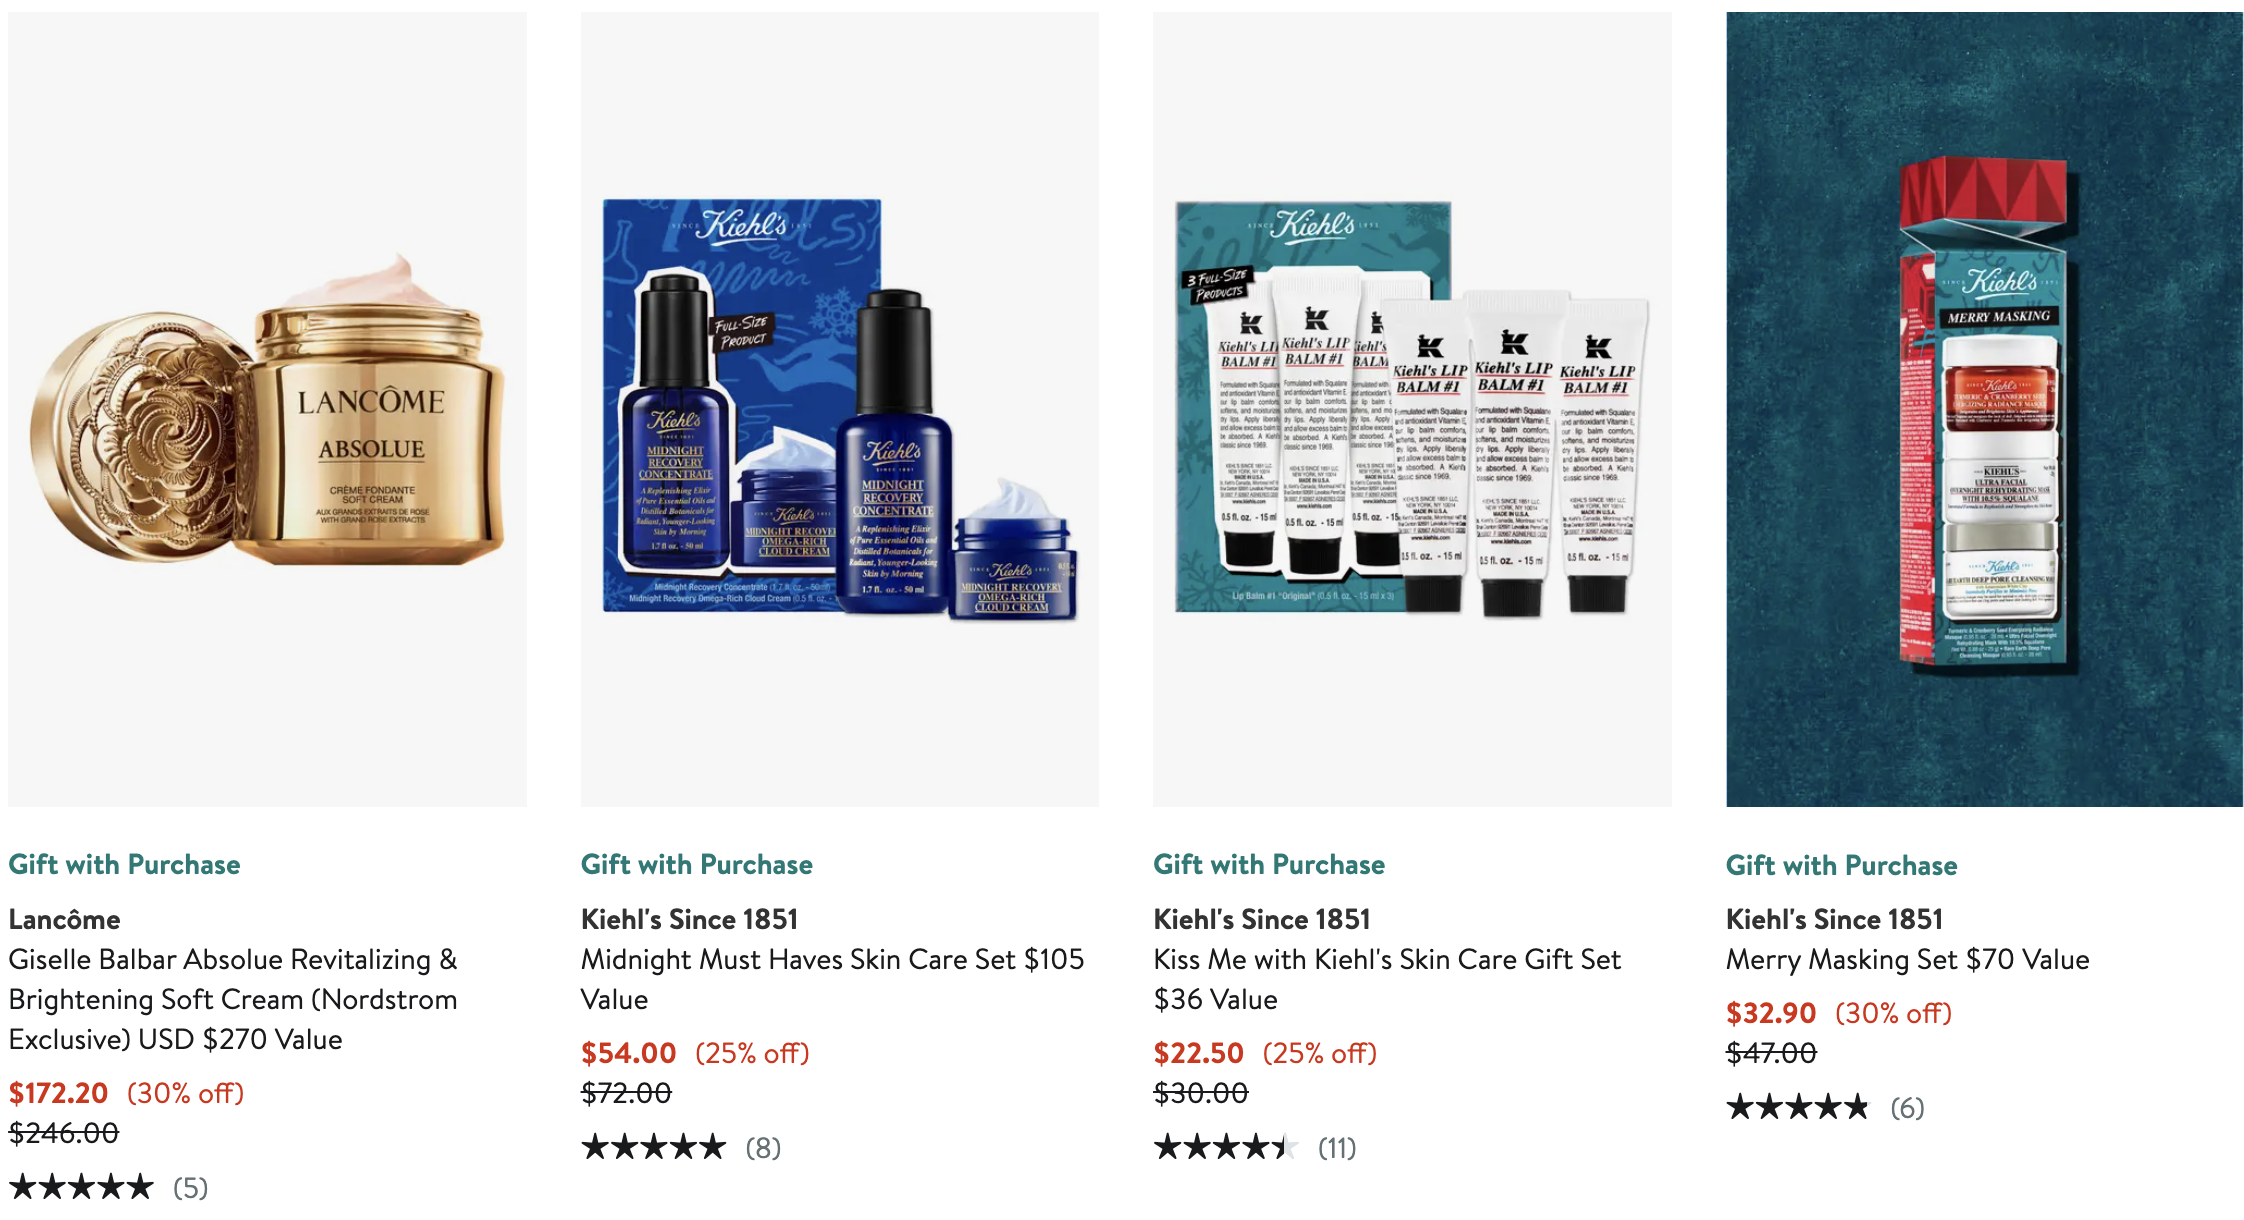Open Midnight Must Haves Skin Care Set title
Viewport: 2244px width, 1220px height.
point(832,979)
